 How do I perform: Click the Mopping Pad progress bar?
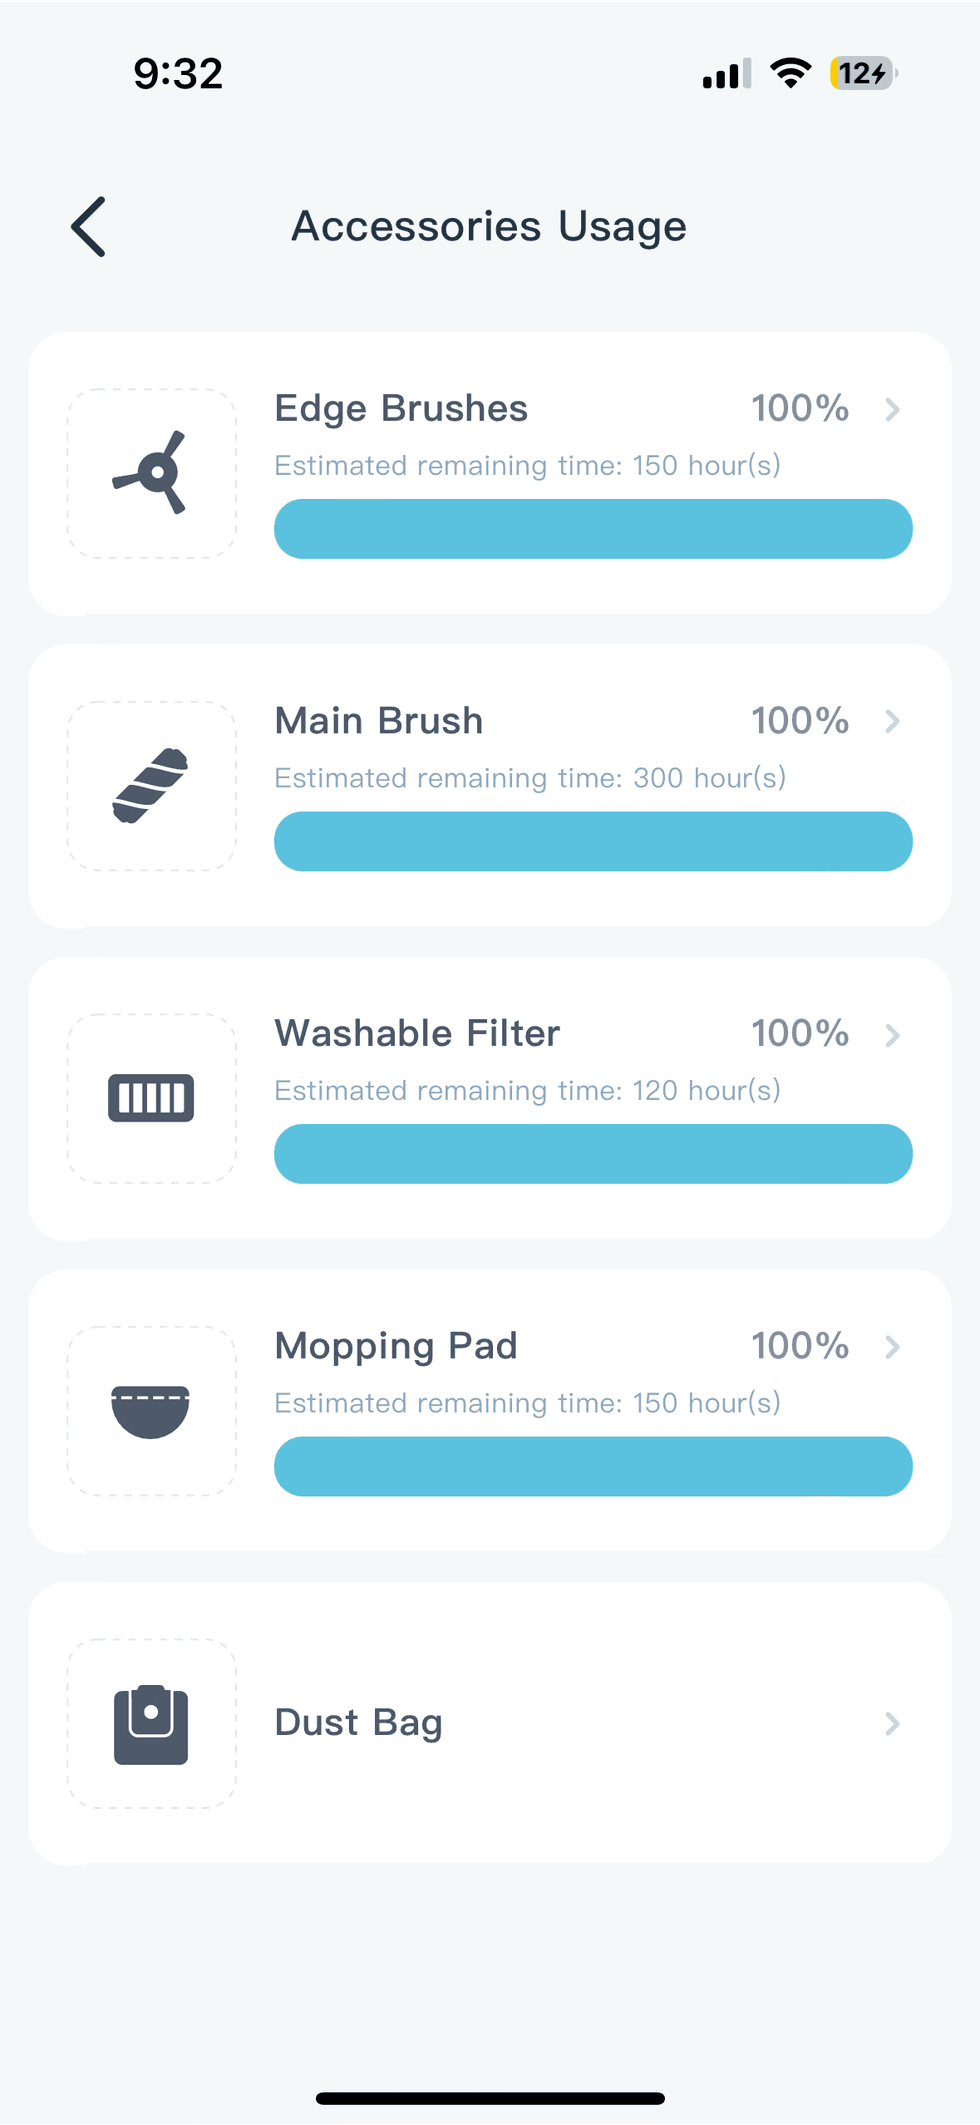point(593,1467)
